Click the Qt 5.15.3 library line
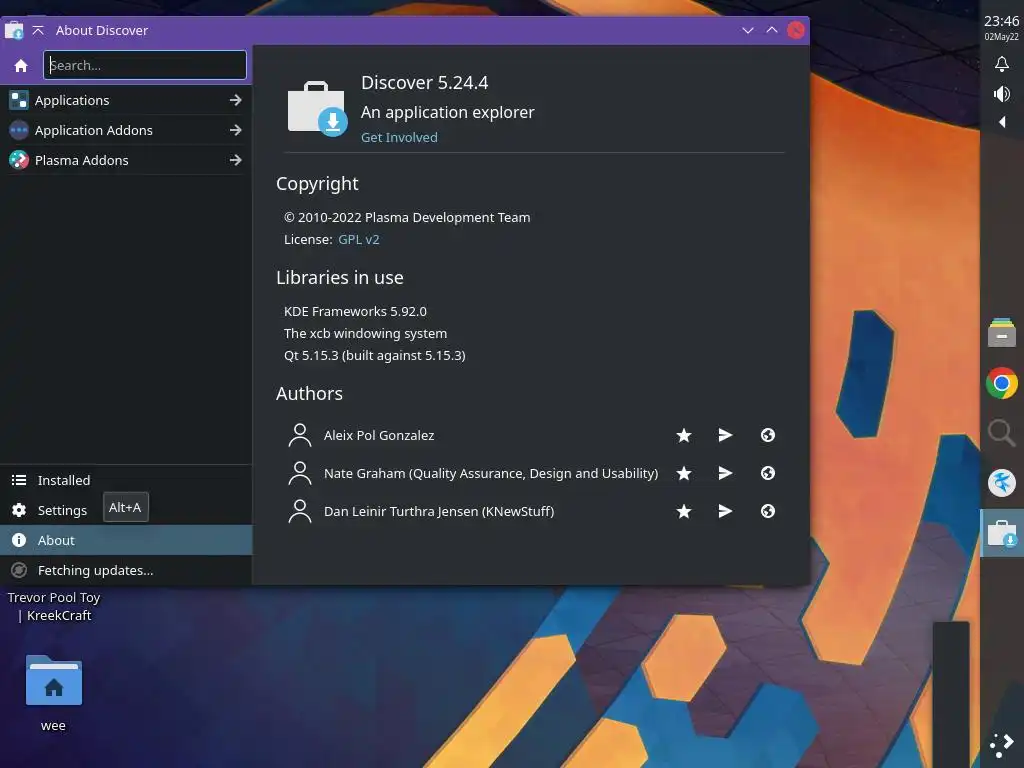The width and height of the screenshot is (1024, 768). pos(375,355)
